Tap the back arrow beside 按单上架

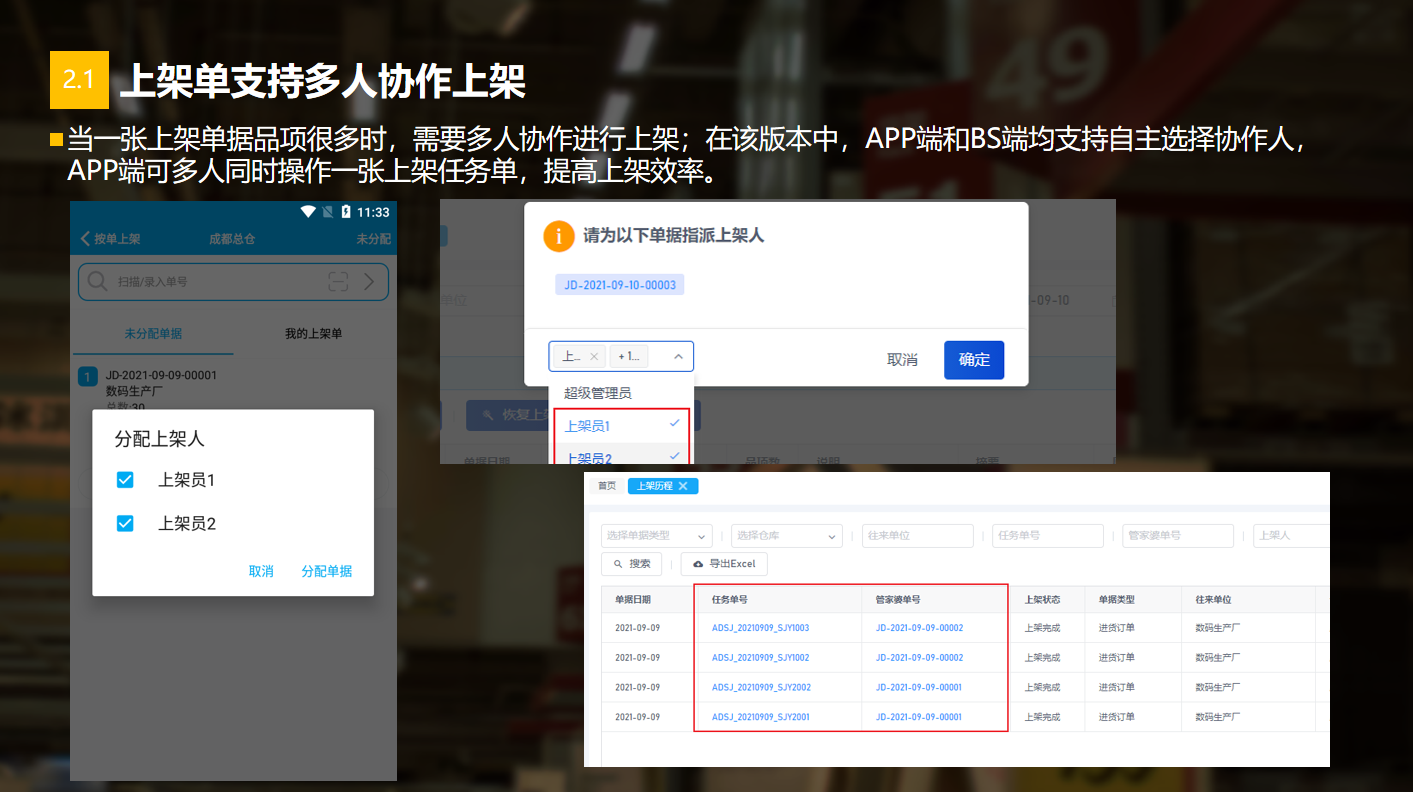(x=85, y=239)
